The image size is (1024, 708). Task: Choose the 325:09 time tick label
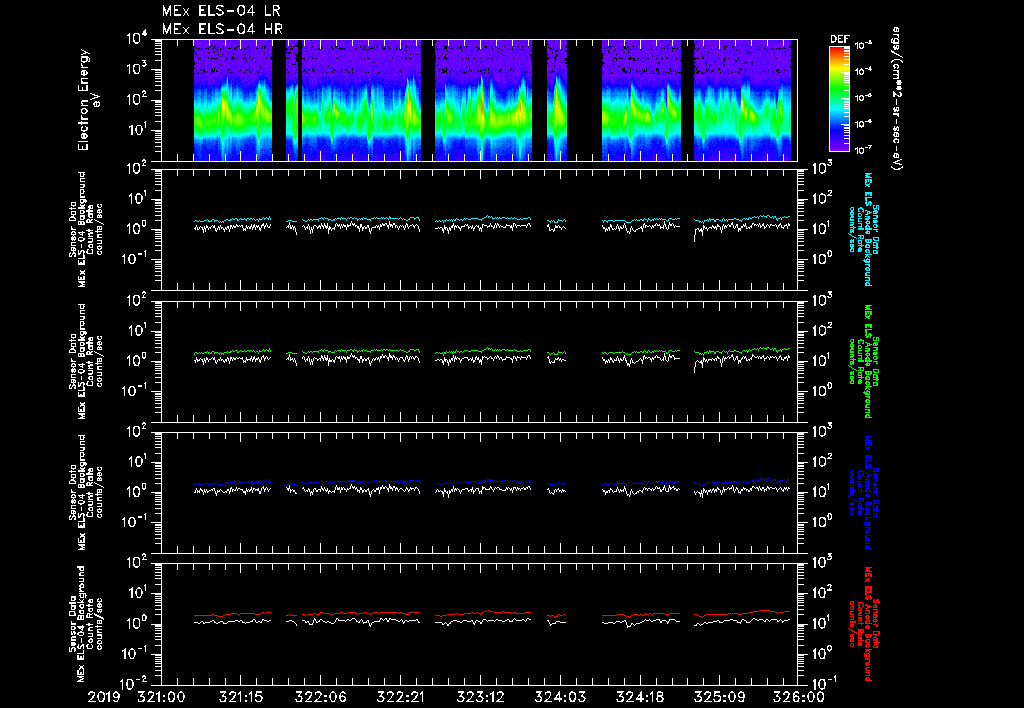[720, 696]
